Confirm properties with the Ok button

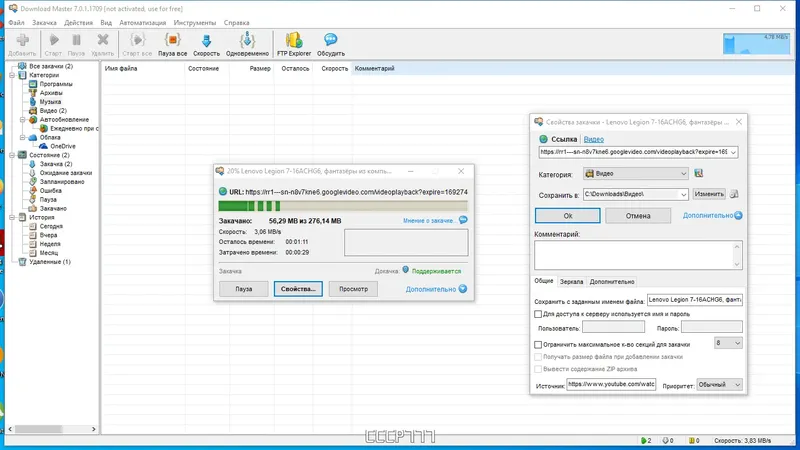(567, 216)
